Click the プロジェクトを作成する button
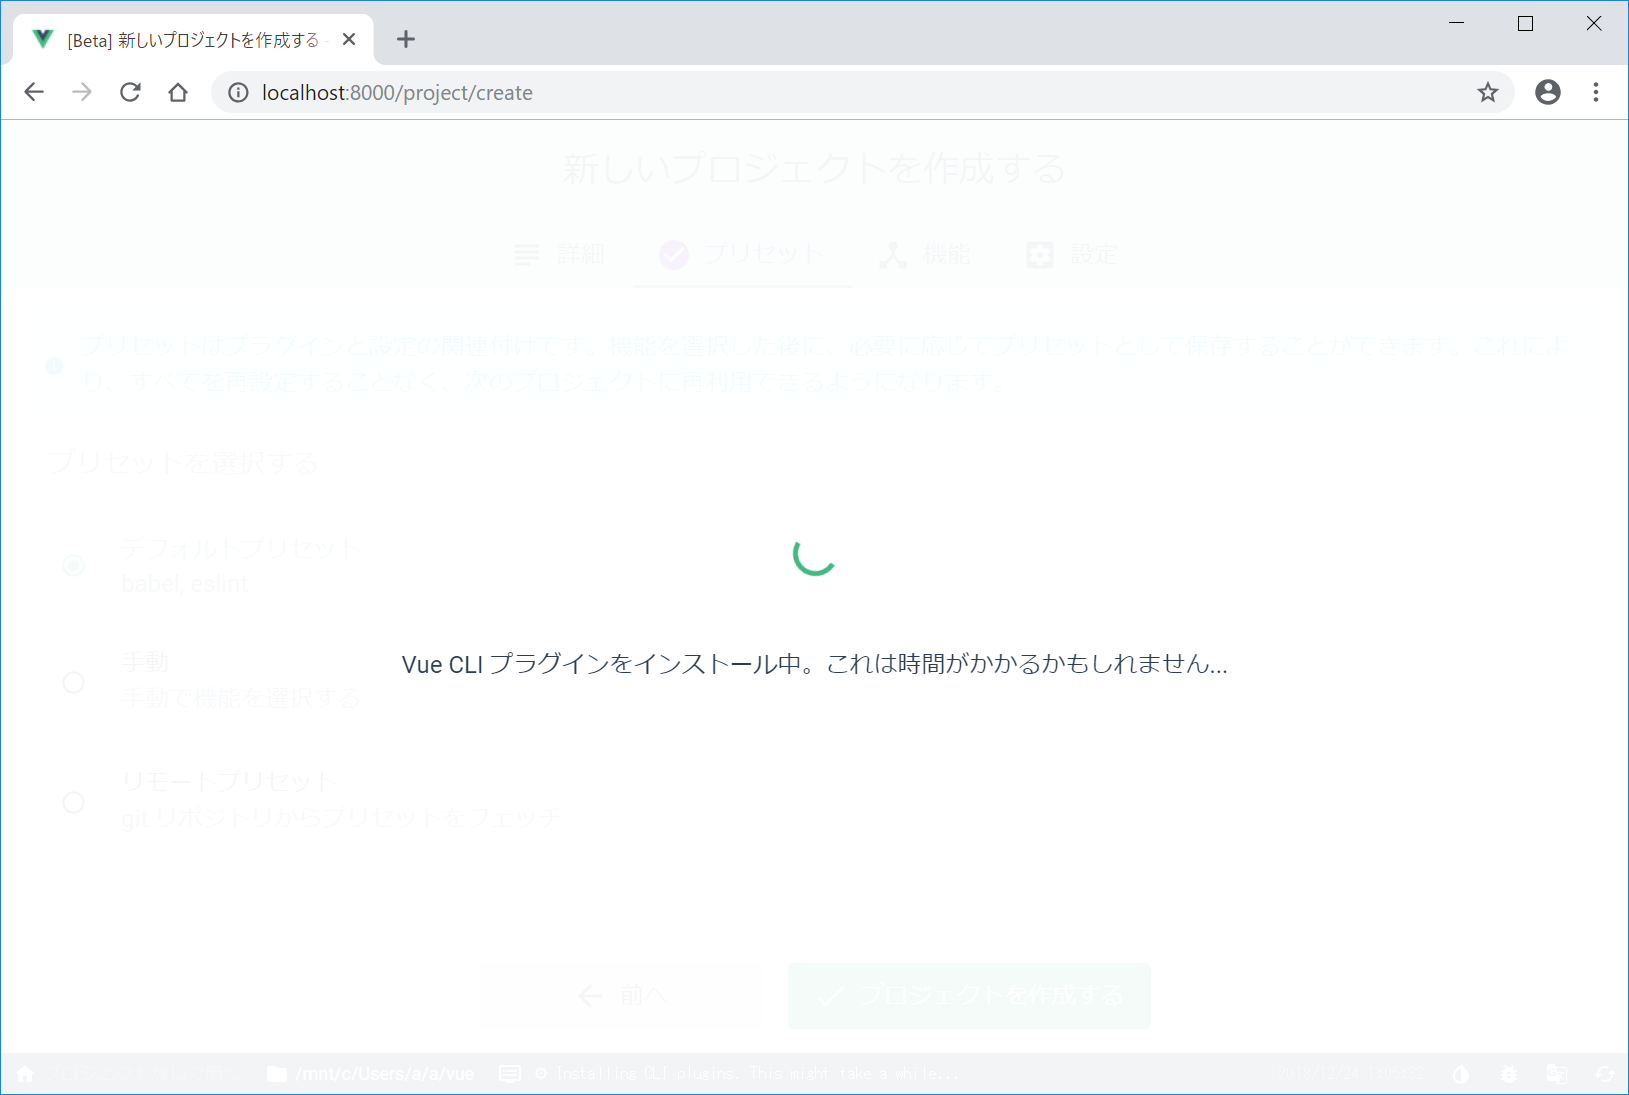Image resolution: width=1629 pixels, height=1095 pixels. (x=969, y=996)
